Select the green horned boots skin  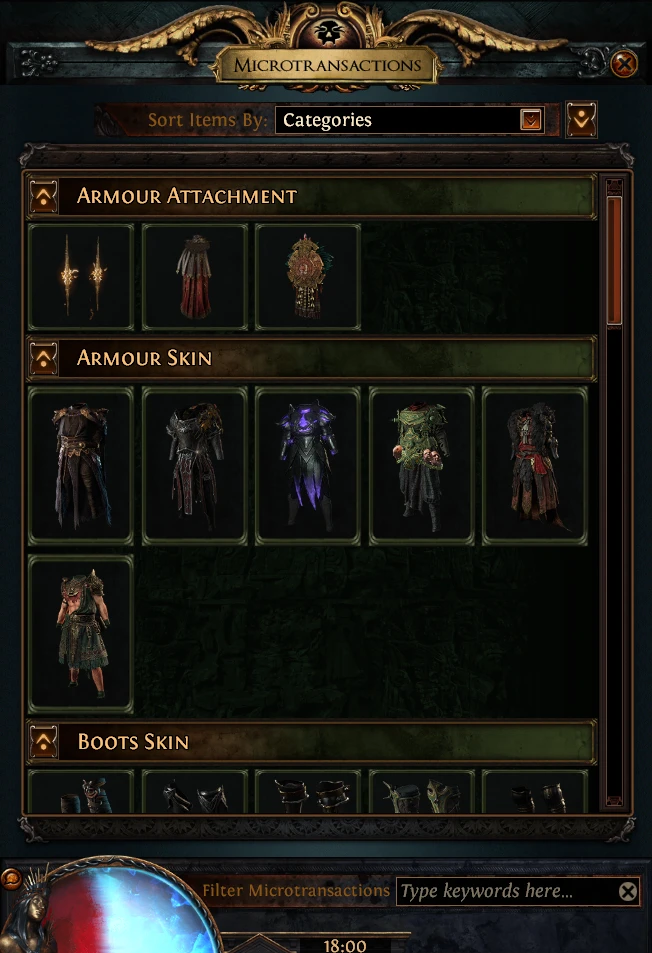(422, 791)
